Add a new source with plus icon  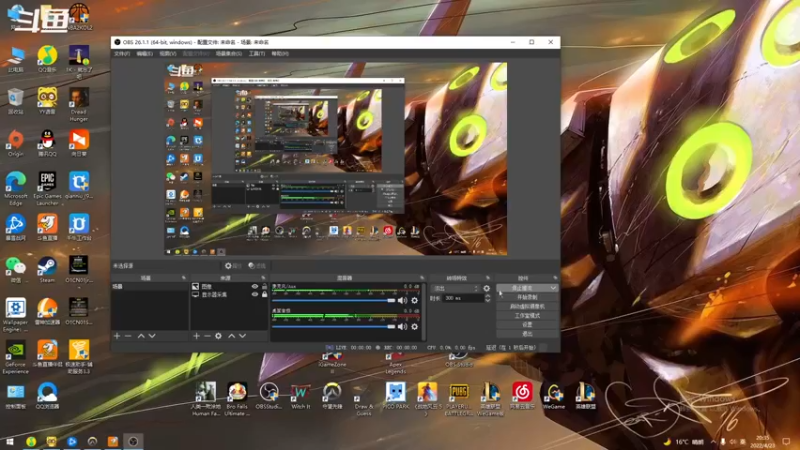[196, 336]
